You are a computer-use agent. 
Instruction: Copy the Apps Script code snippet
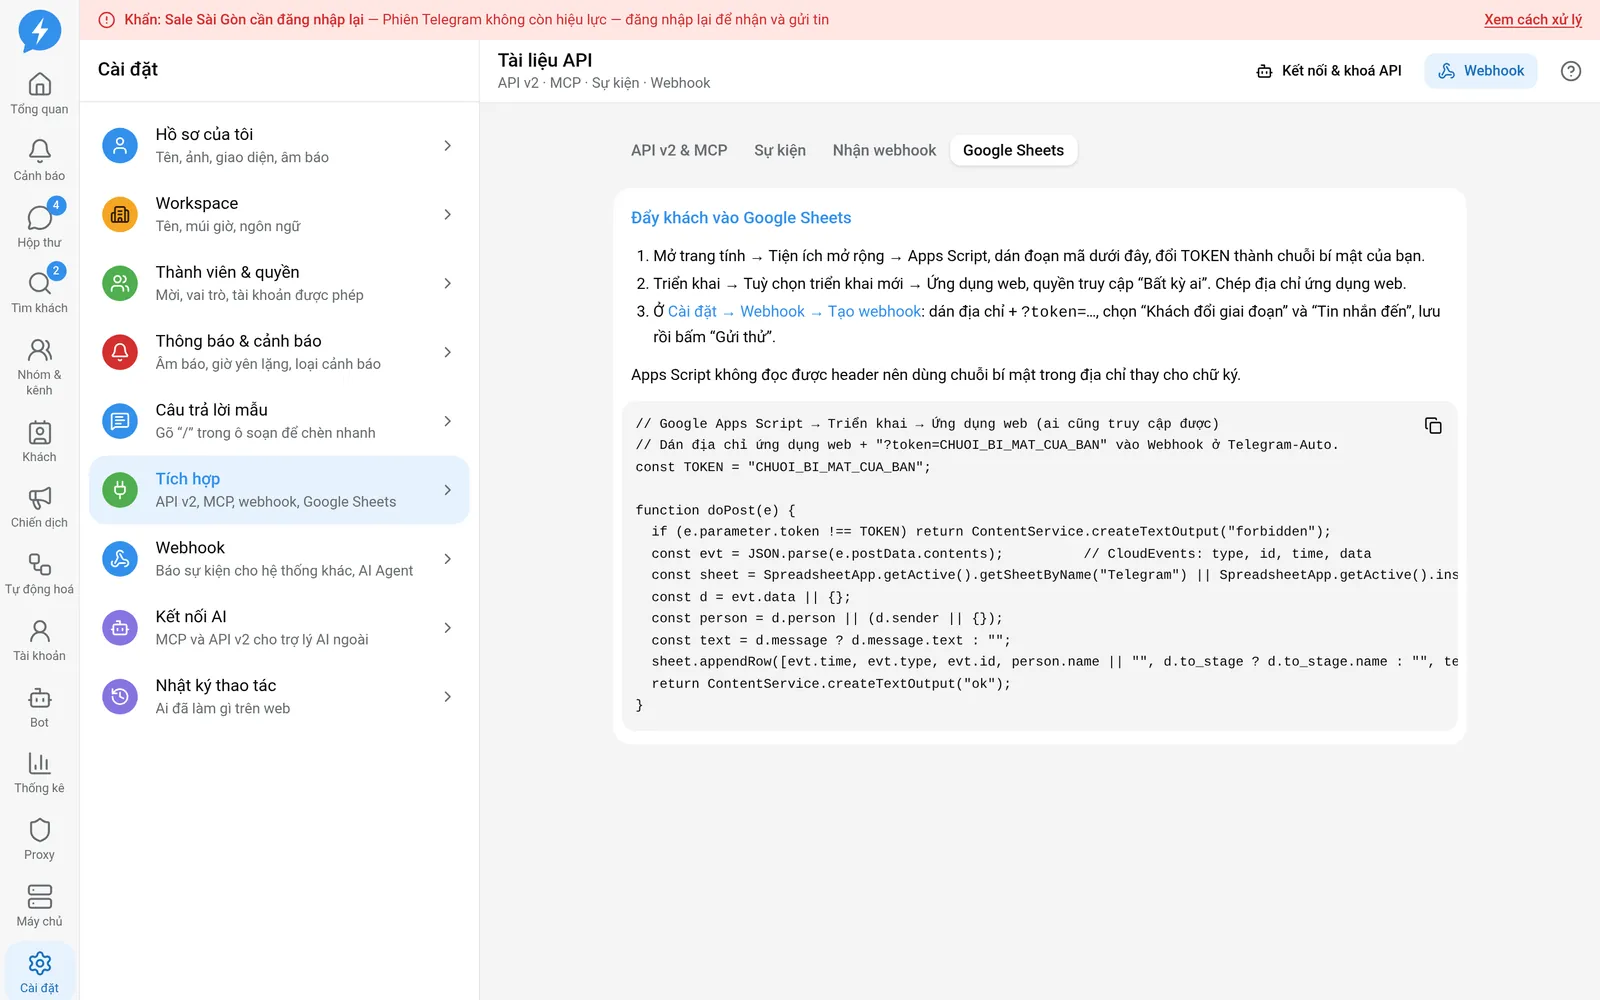pos(1433,426)
